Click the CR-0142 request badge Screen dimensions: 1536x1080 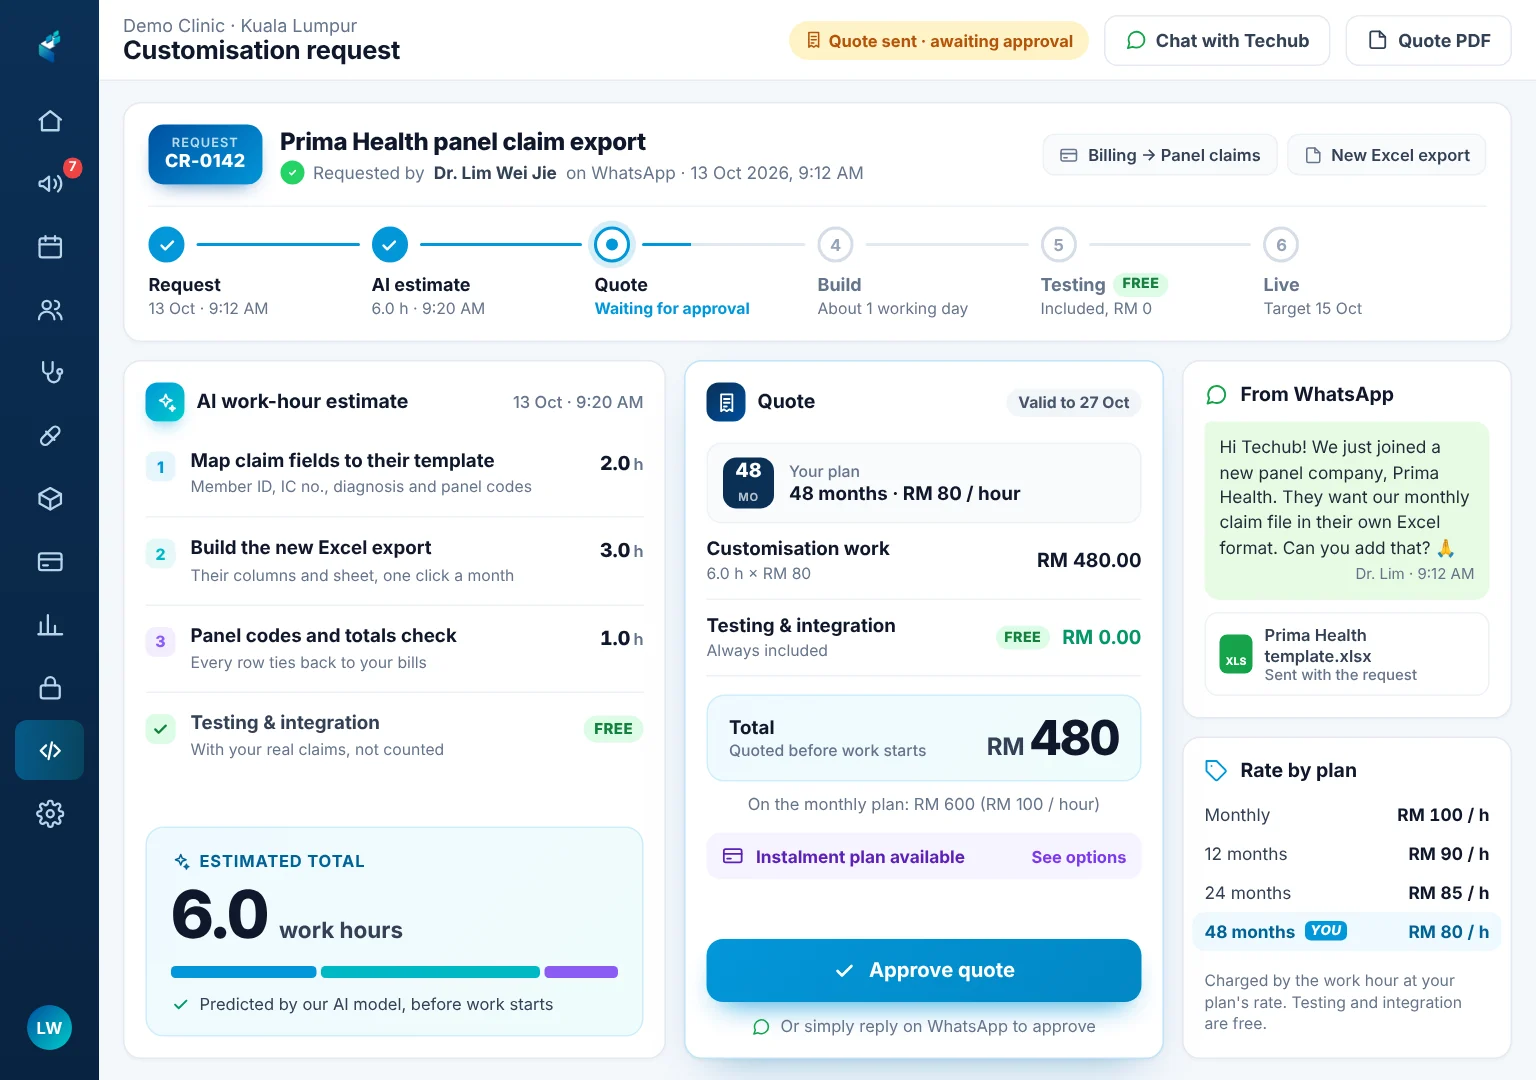(x=205, y=154)
